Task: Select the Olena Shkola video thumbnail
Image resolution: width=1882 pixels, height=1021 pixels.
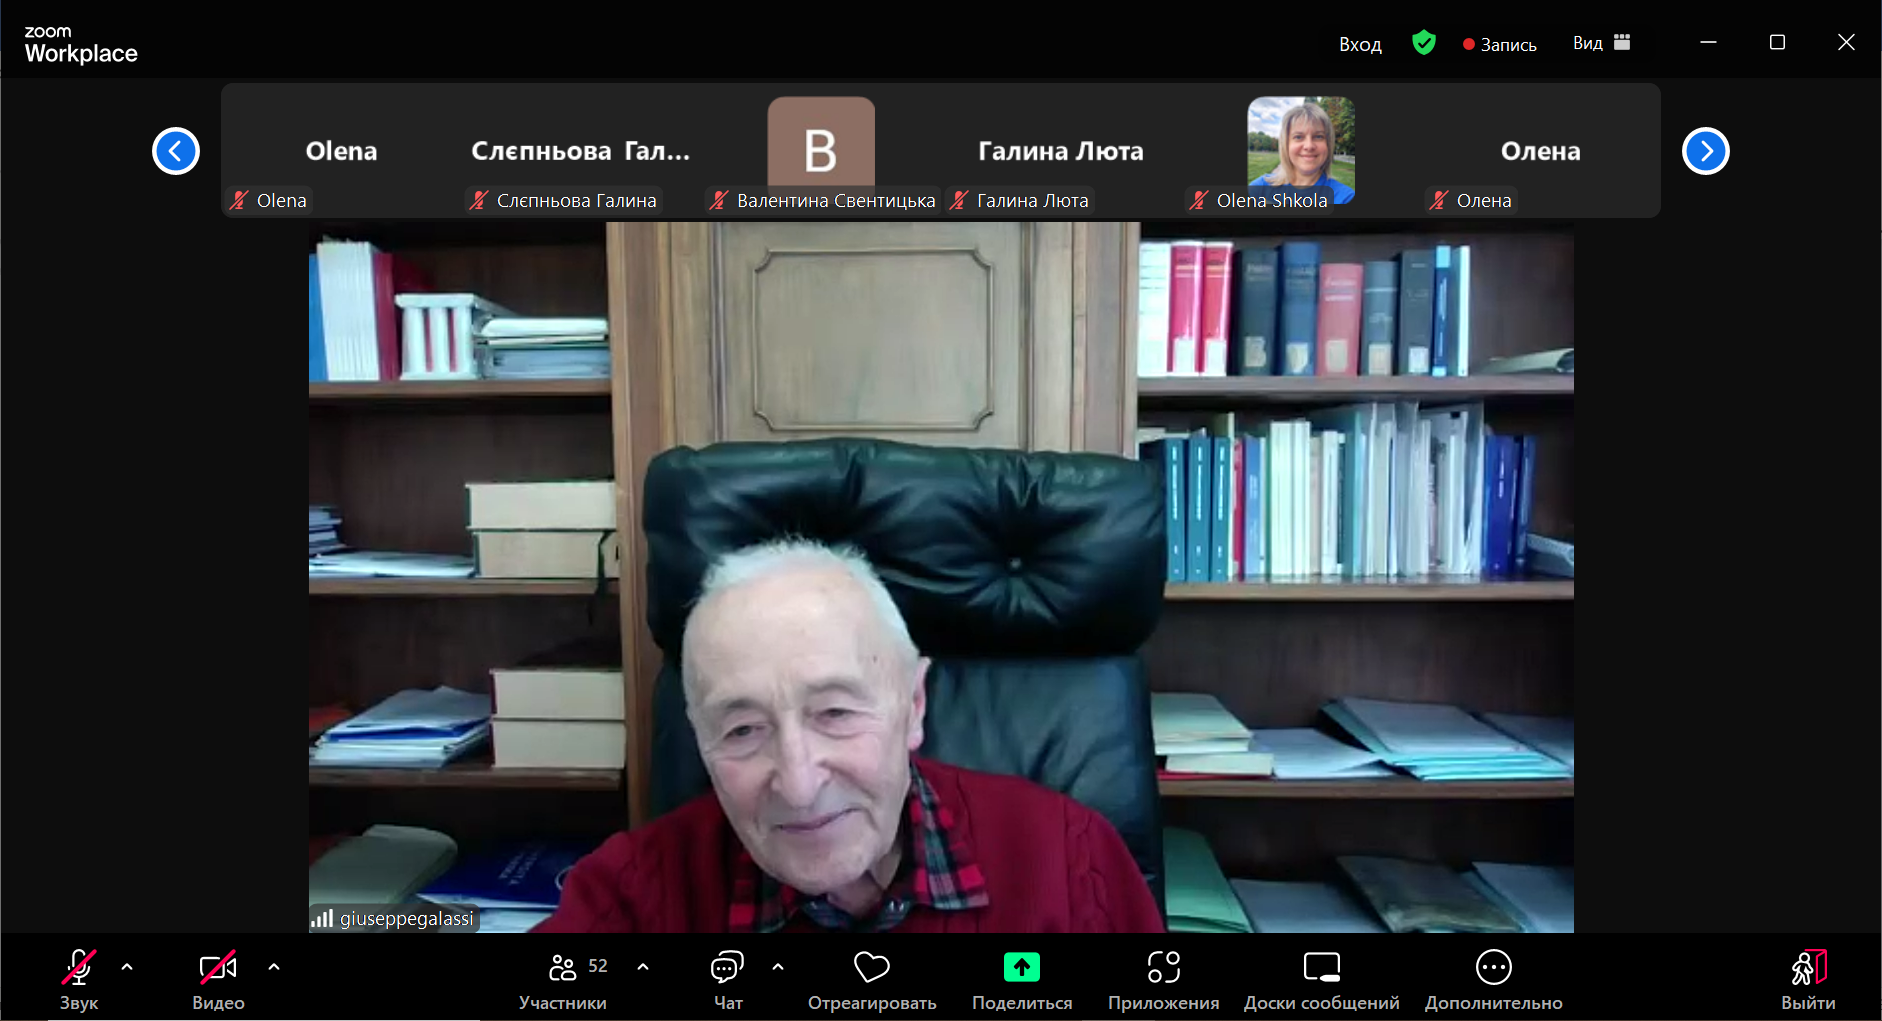Action: click(x=1300, y=150)
